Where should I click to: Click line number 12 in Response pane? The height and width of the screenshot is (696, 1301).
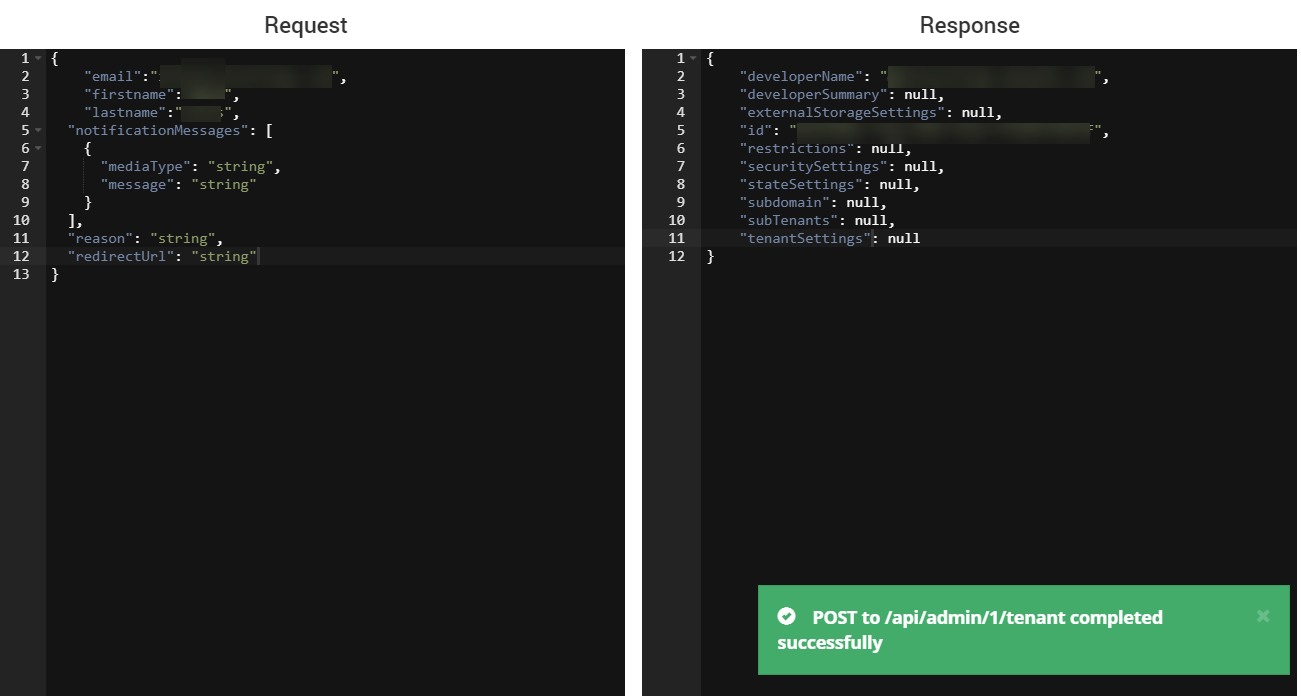tap(680, 256)
